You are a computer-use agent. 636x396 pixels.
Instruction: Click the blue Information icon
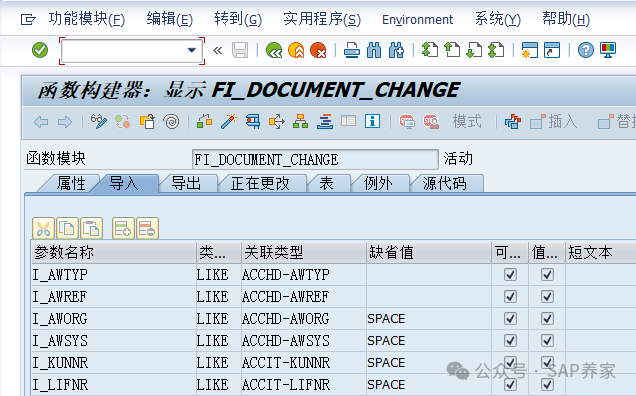[372, 121]
